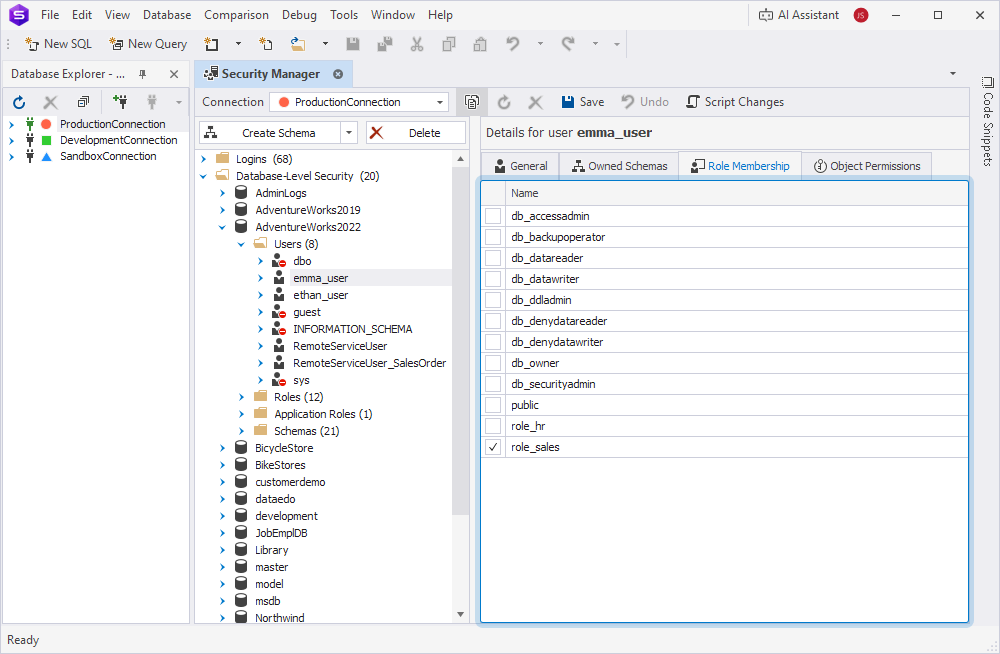Click the Cut icon on the toolbar

tap(416, 44)
